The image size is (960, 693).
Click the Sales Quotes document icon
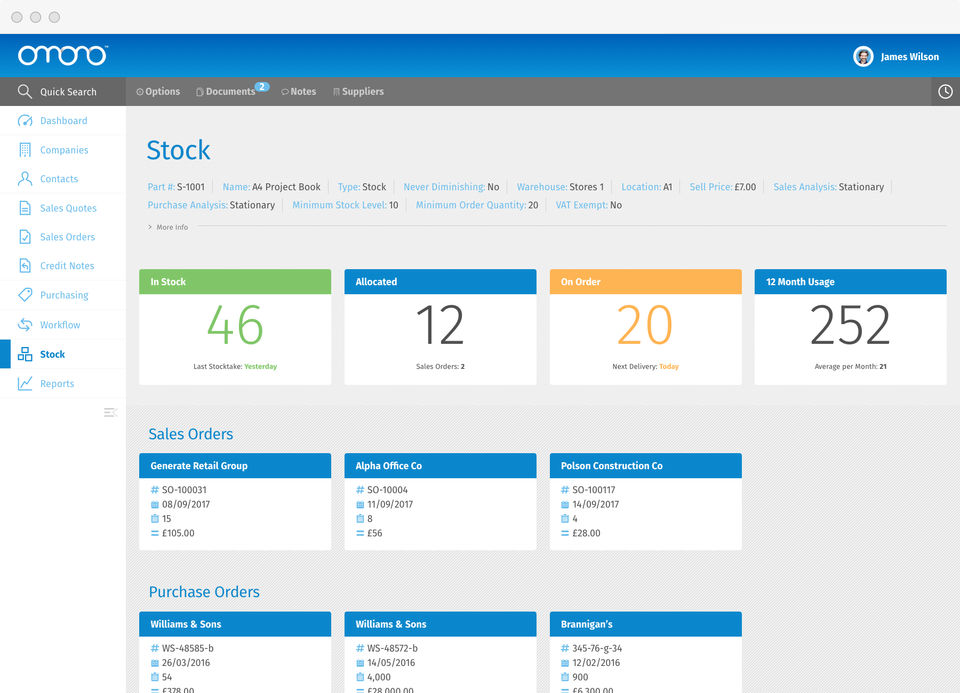click(x=25, y=208)
